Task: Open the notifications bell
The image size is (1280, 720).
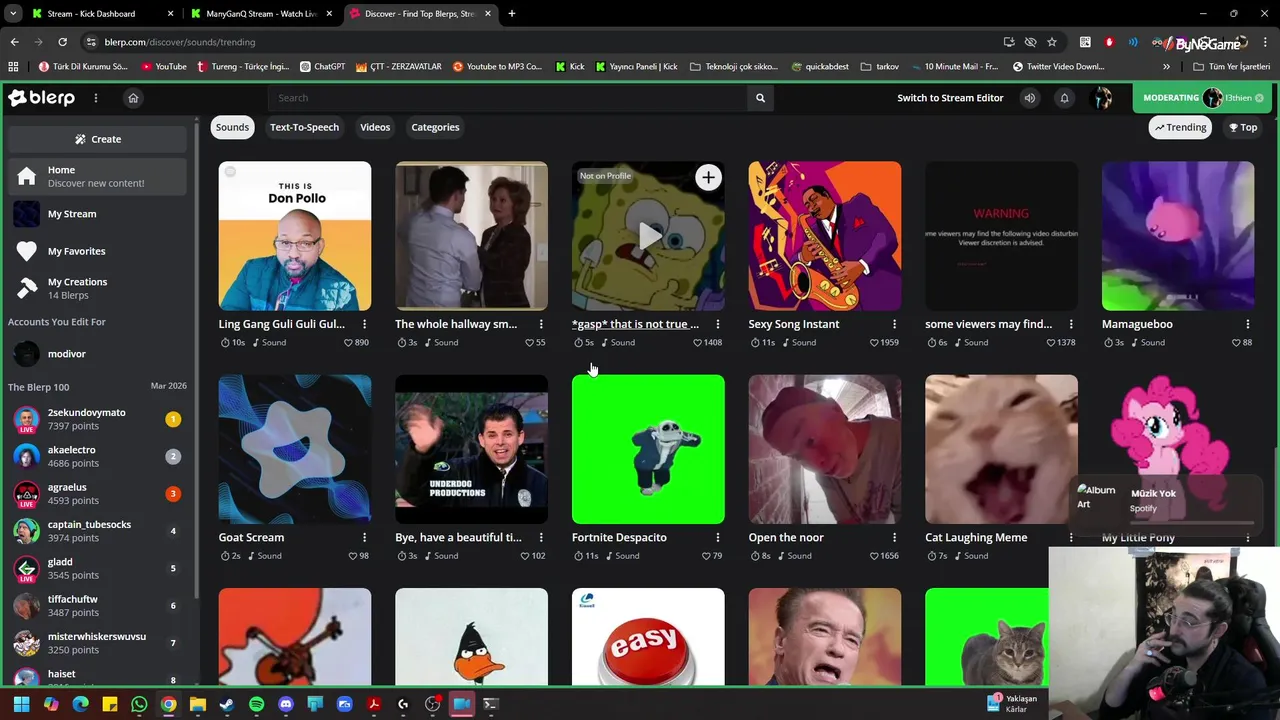Action: coord(1064,98)
